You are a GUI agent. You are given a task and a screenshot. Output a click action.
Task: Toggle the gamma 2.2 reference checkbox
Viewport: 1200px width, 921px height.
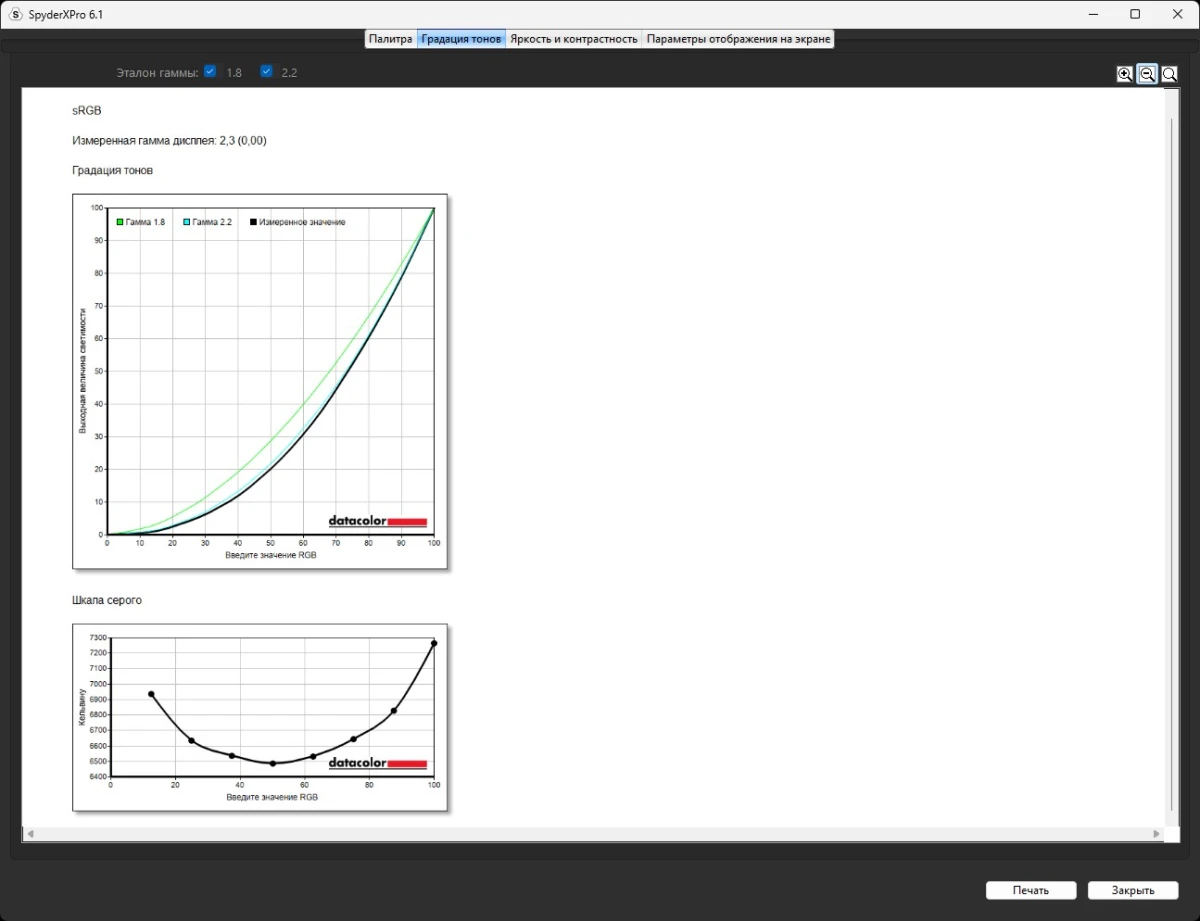[267, 72]
